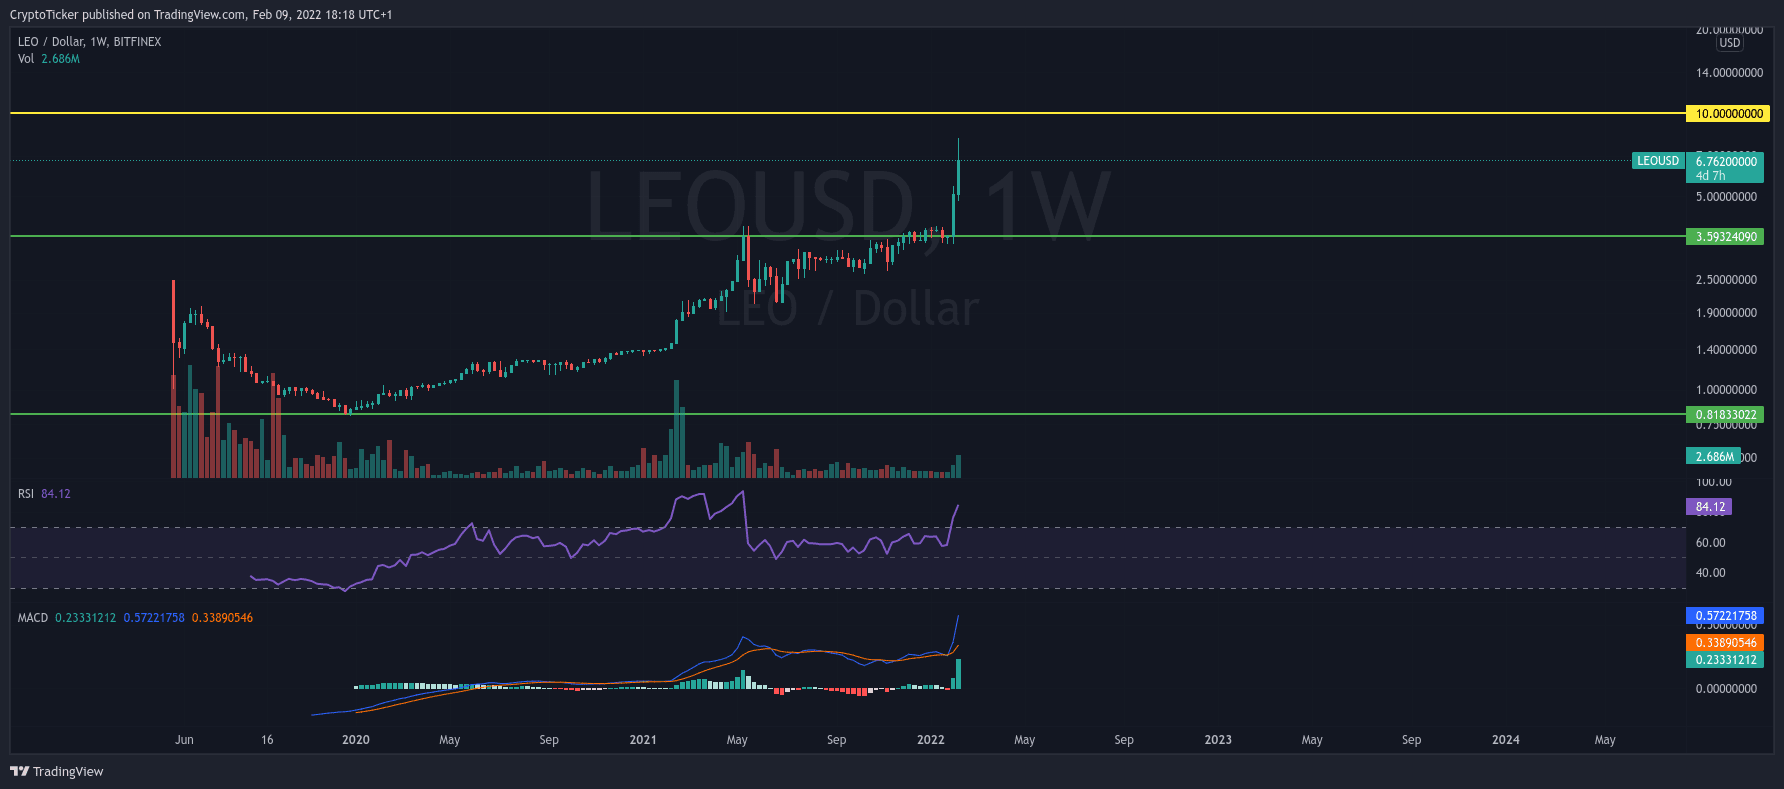Image resolution: width=1784 pixels, height=789 pixels.
Task: Click the CryptoTicker published header text
Action: point(200,15)
